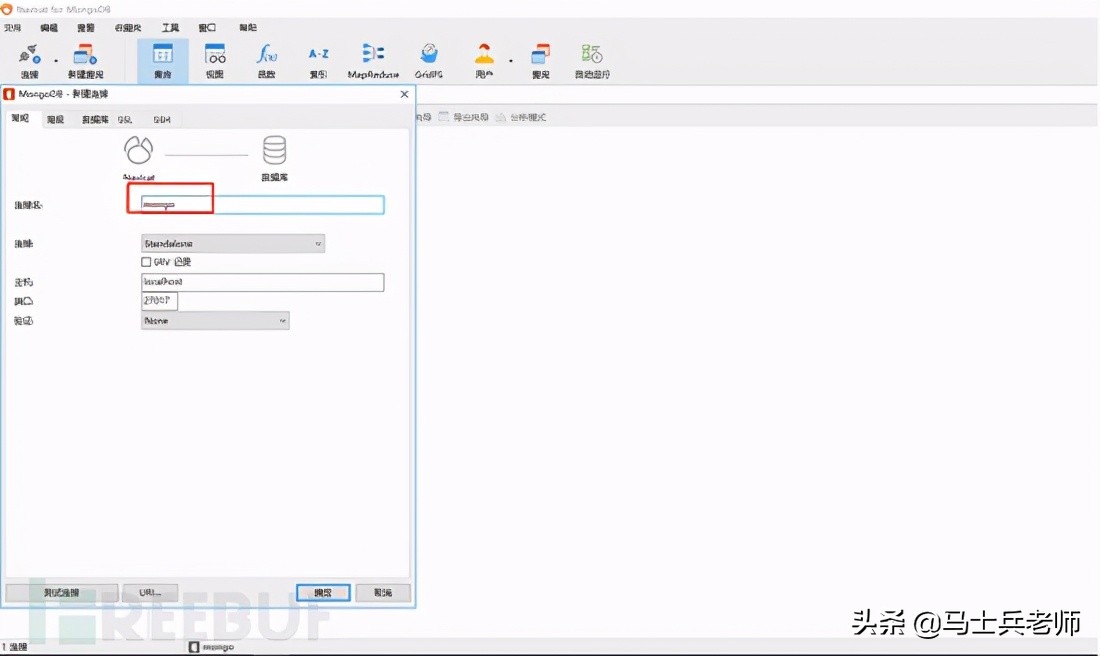Open the authentication dropdown showing None

[215, 321]
